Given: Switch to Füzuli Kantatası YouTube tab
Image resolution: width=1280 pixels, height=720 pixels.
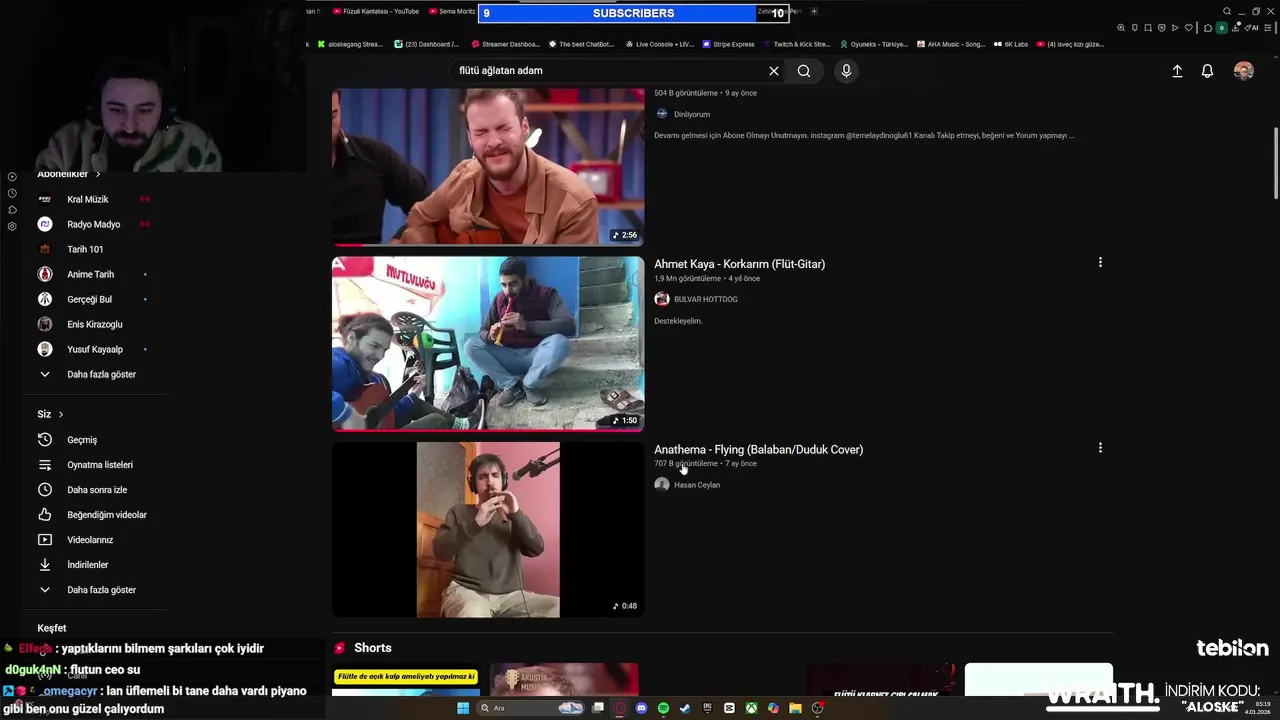Looking at the screenshot, I should coord(375,11).
